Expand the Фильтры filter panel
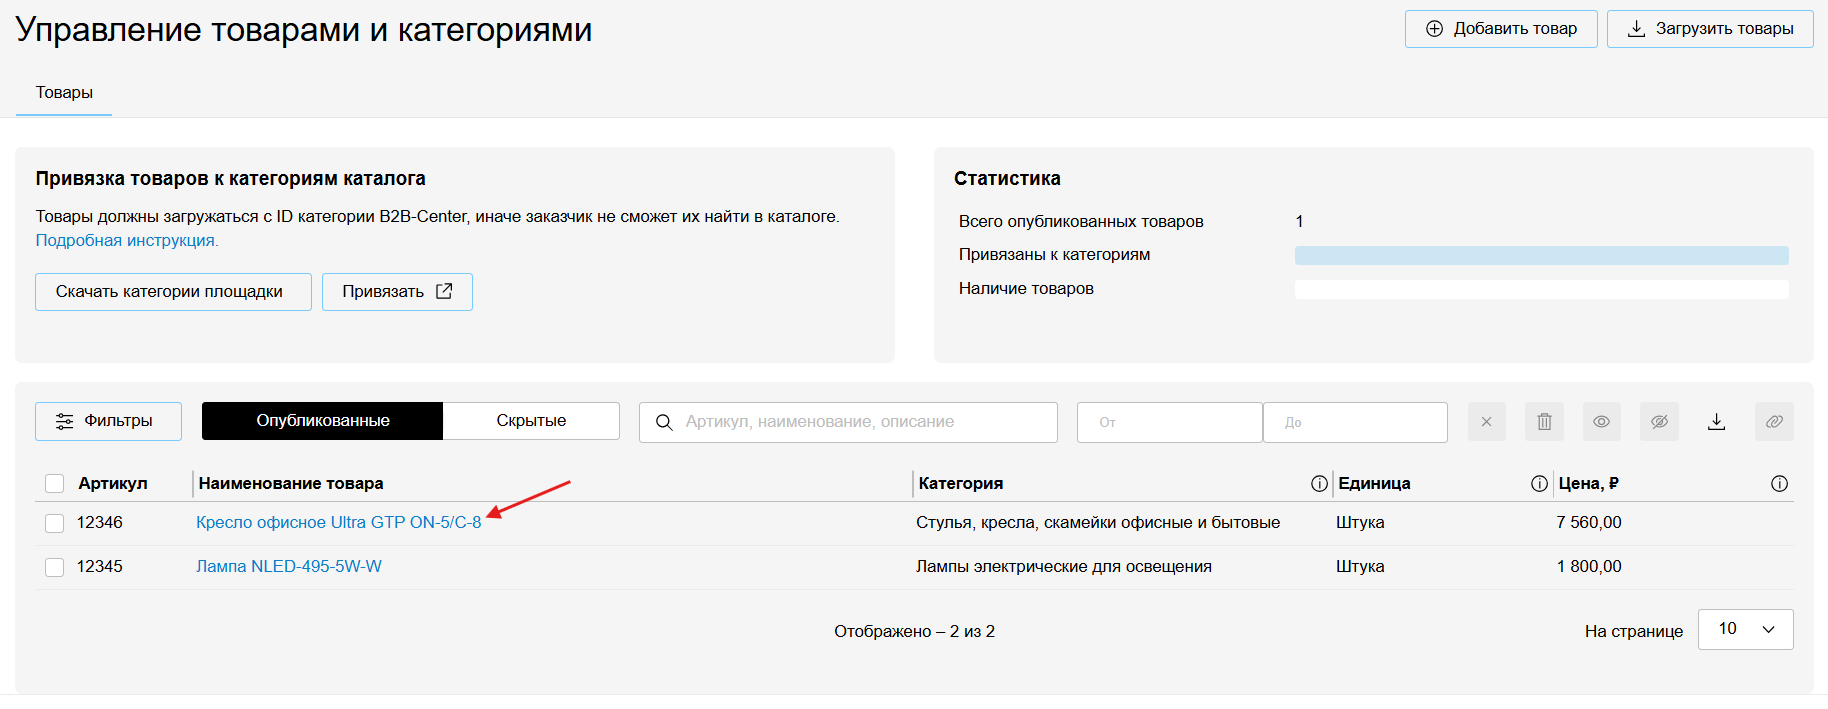 tap(108, 421)
